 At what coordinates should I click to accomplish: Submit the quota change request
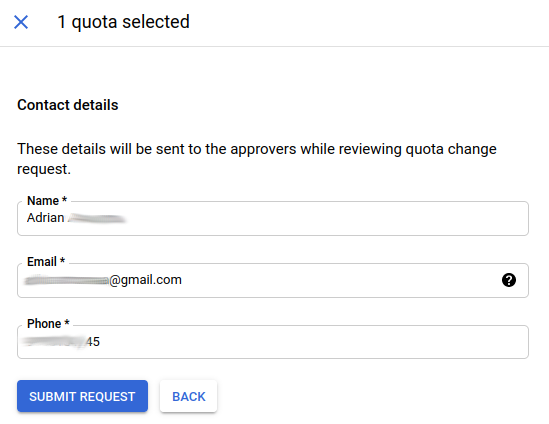(x=82, y=396)
